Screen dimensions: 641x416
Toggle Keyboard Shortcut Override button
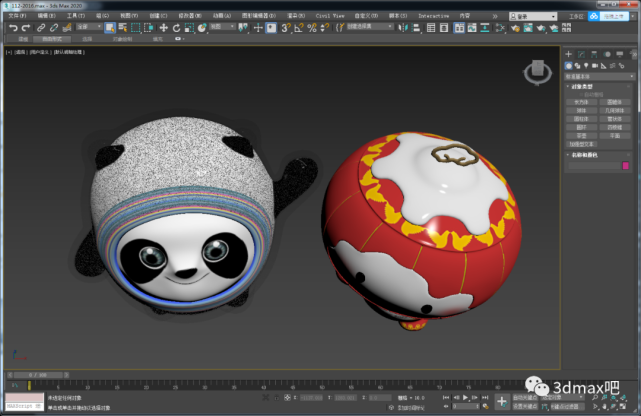pyautogui.click(x=271, y=28)
